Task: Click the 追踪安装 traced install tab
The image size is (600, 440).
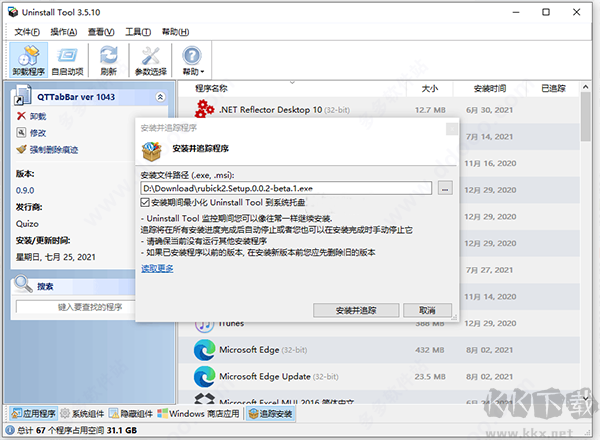Action: click(271, 414)
